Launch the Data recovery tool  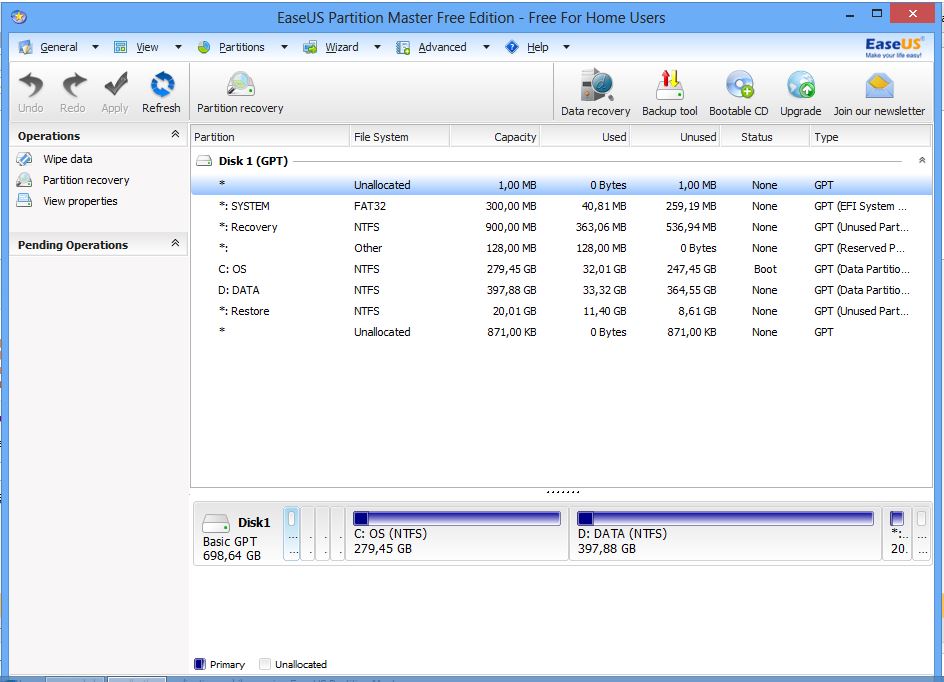pyautogui.click(x=596, y=85)
